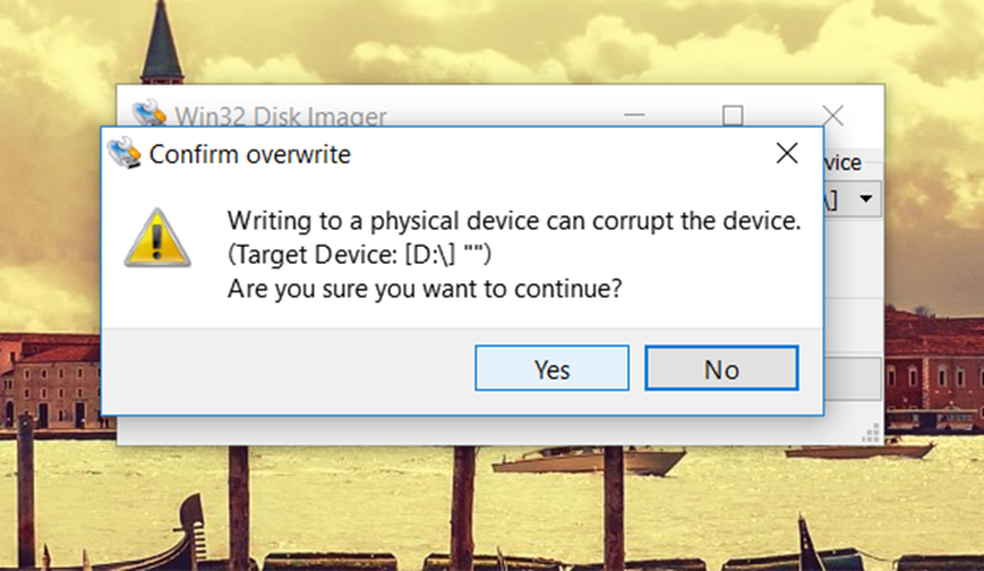Click the partially hidden button behind the dialog

[853, 380]
